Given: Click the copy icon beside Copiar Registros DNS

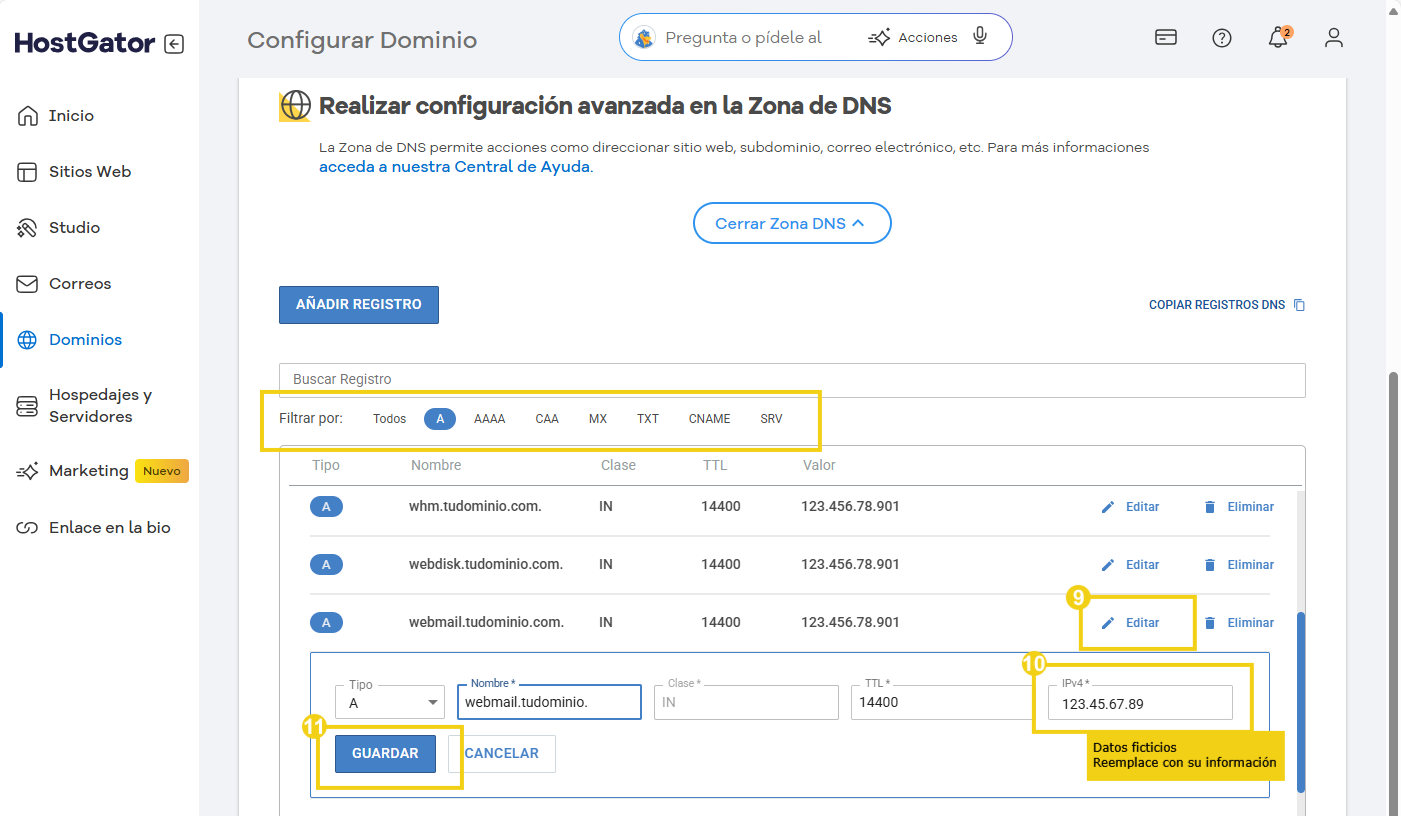Looking at the screenshot, I should click(x=1299, y=305).
